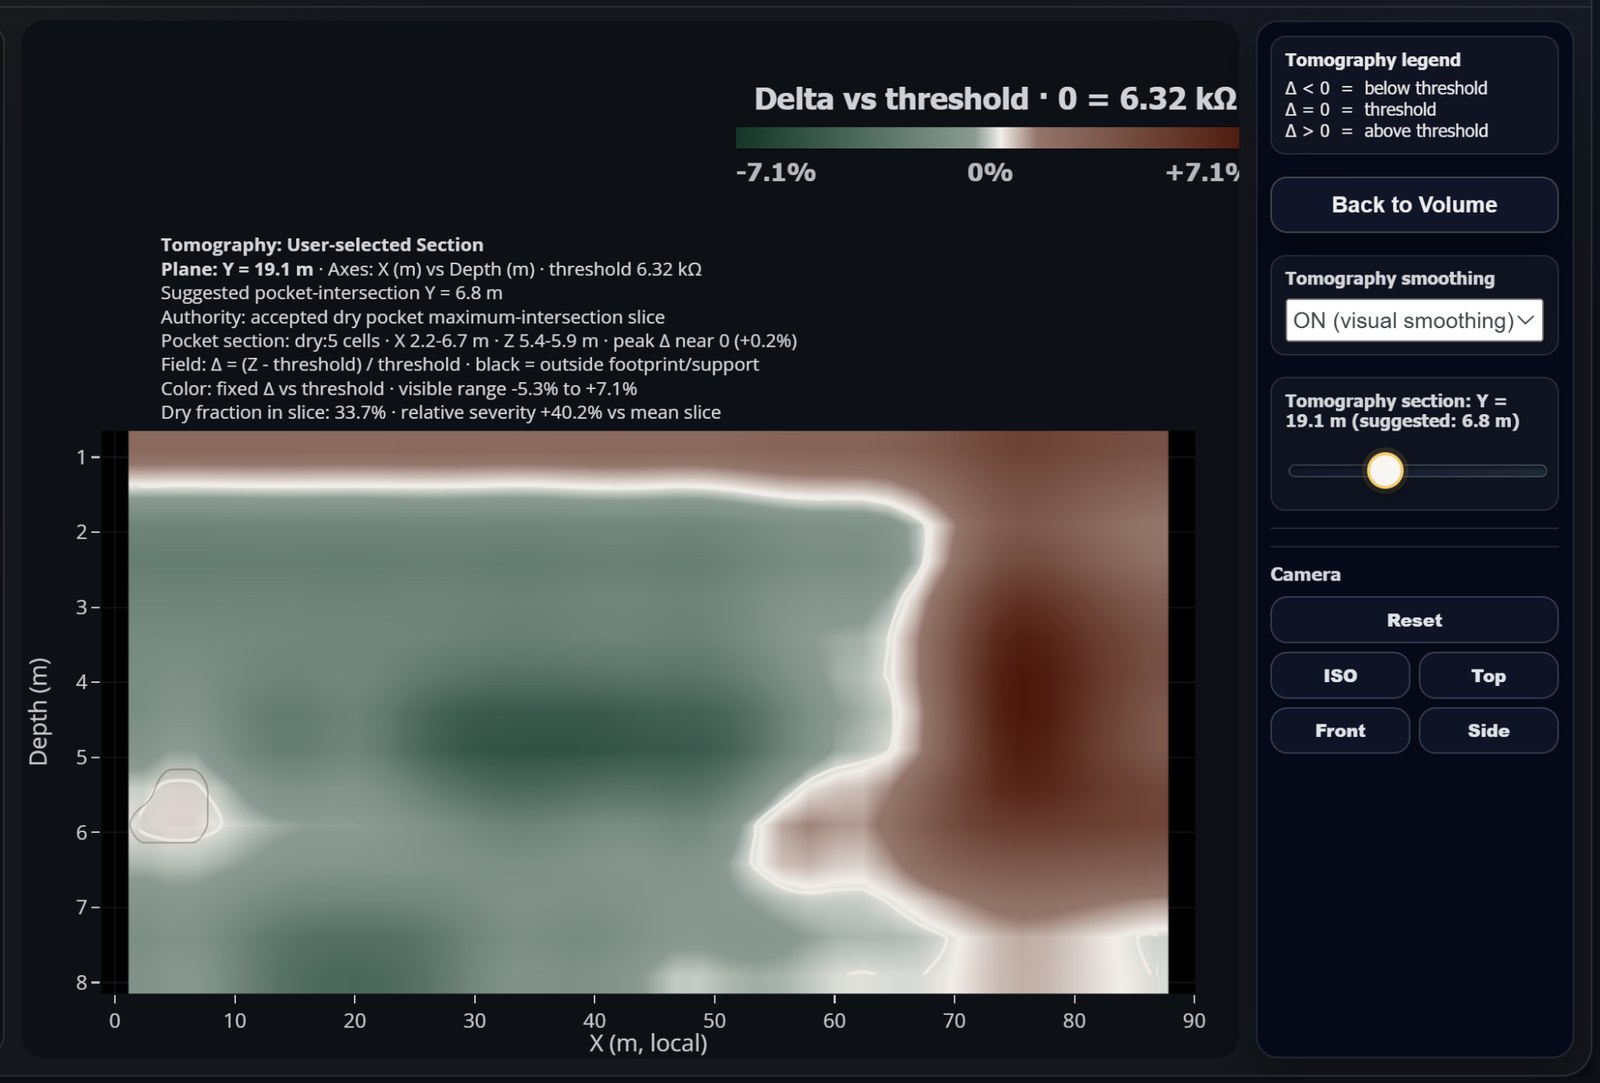Click the dark red hotspot near X 76
This screenshot has height=1083, width=1600.
point(1030,700)
